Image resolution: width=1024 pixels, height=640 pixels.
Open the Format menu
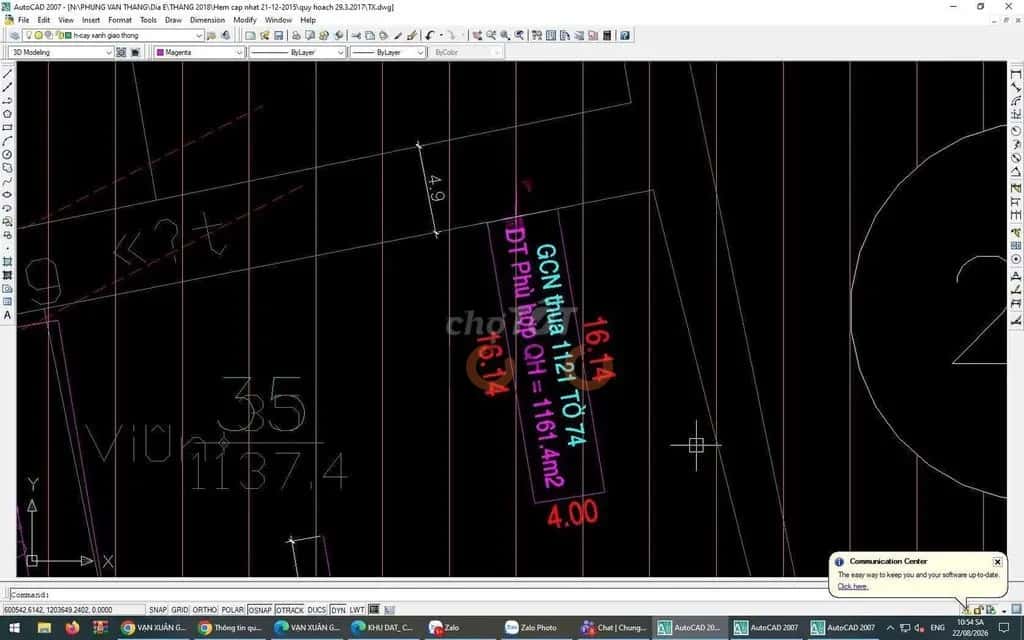point(120,20)
